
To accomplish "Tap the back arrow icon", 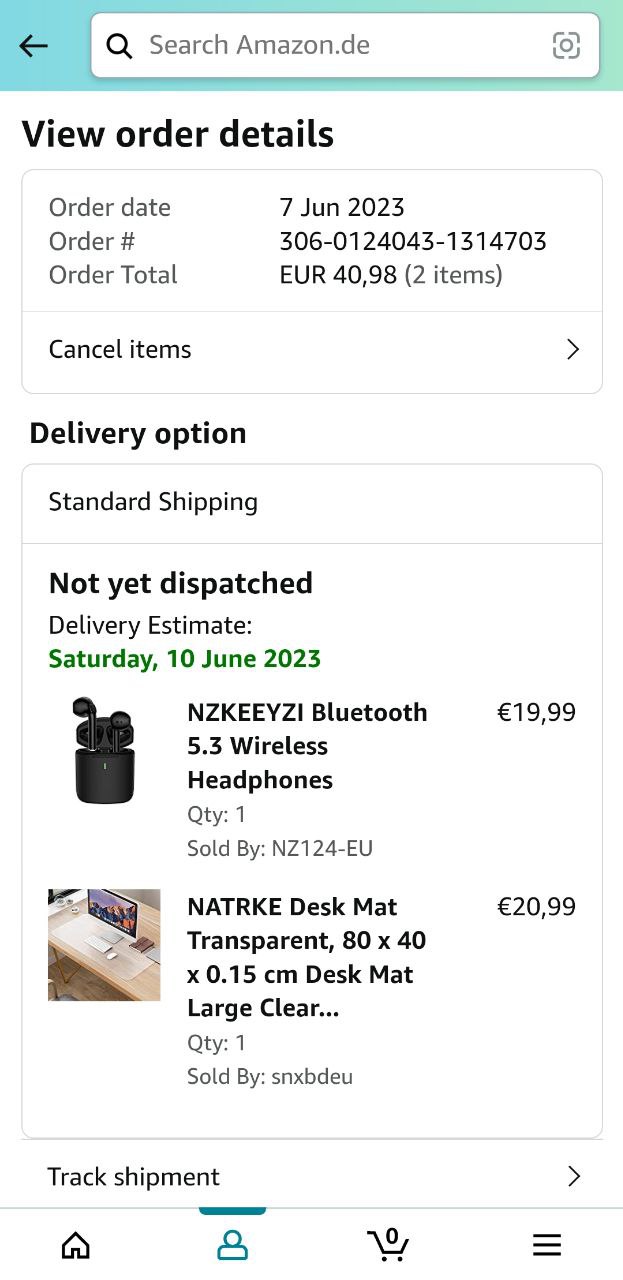I will pos(34,45).
